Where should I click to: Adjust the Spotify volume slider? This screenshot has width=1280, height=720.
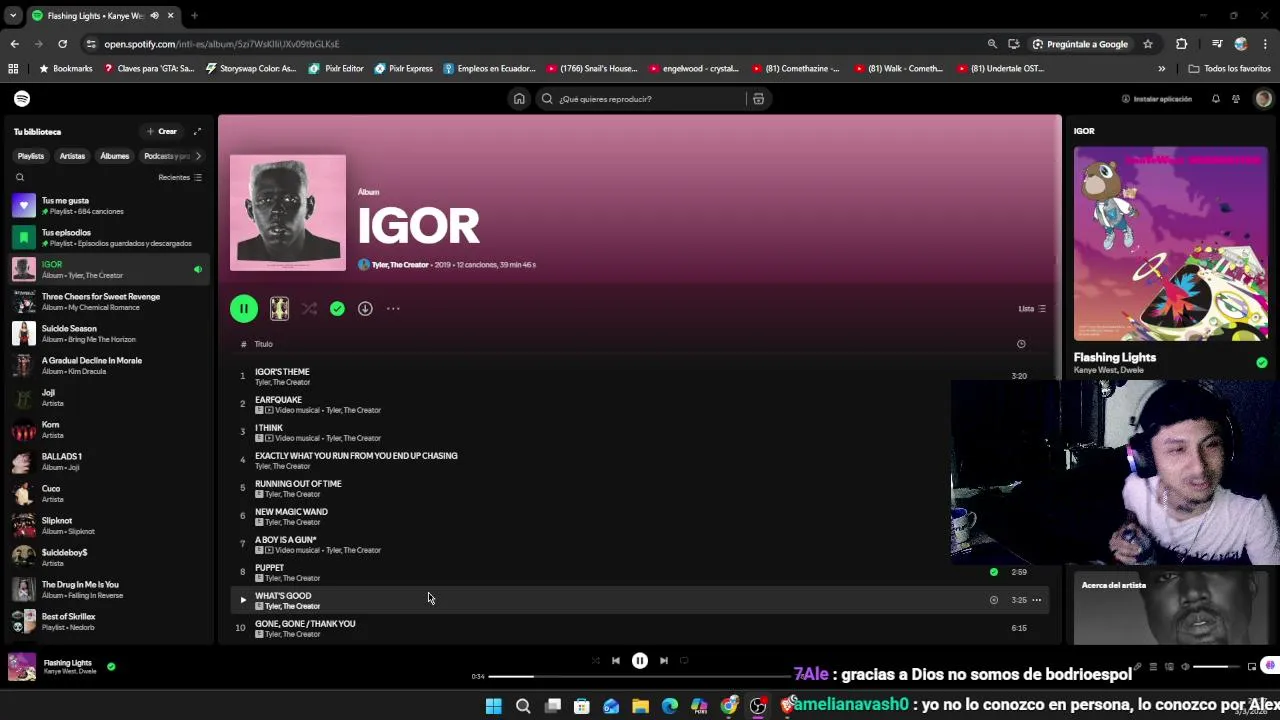[1216, 667]
